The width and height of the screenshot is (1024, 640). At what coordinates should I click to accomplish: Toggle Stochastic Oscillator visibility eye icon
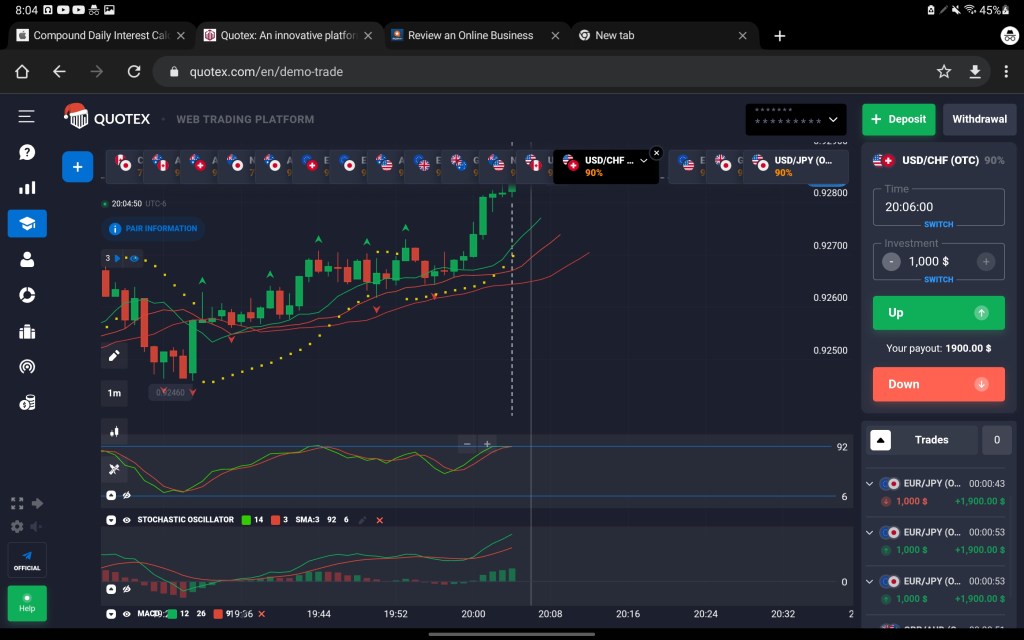click(x=127, y=520)
